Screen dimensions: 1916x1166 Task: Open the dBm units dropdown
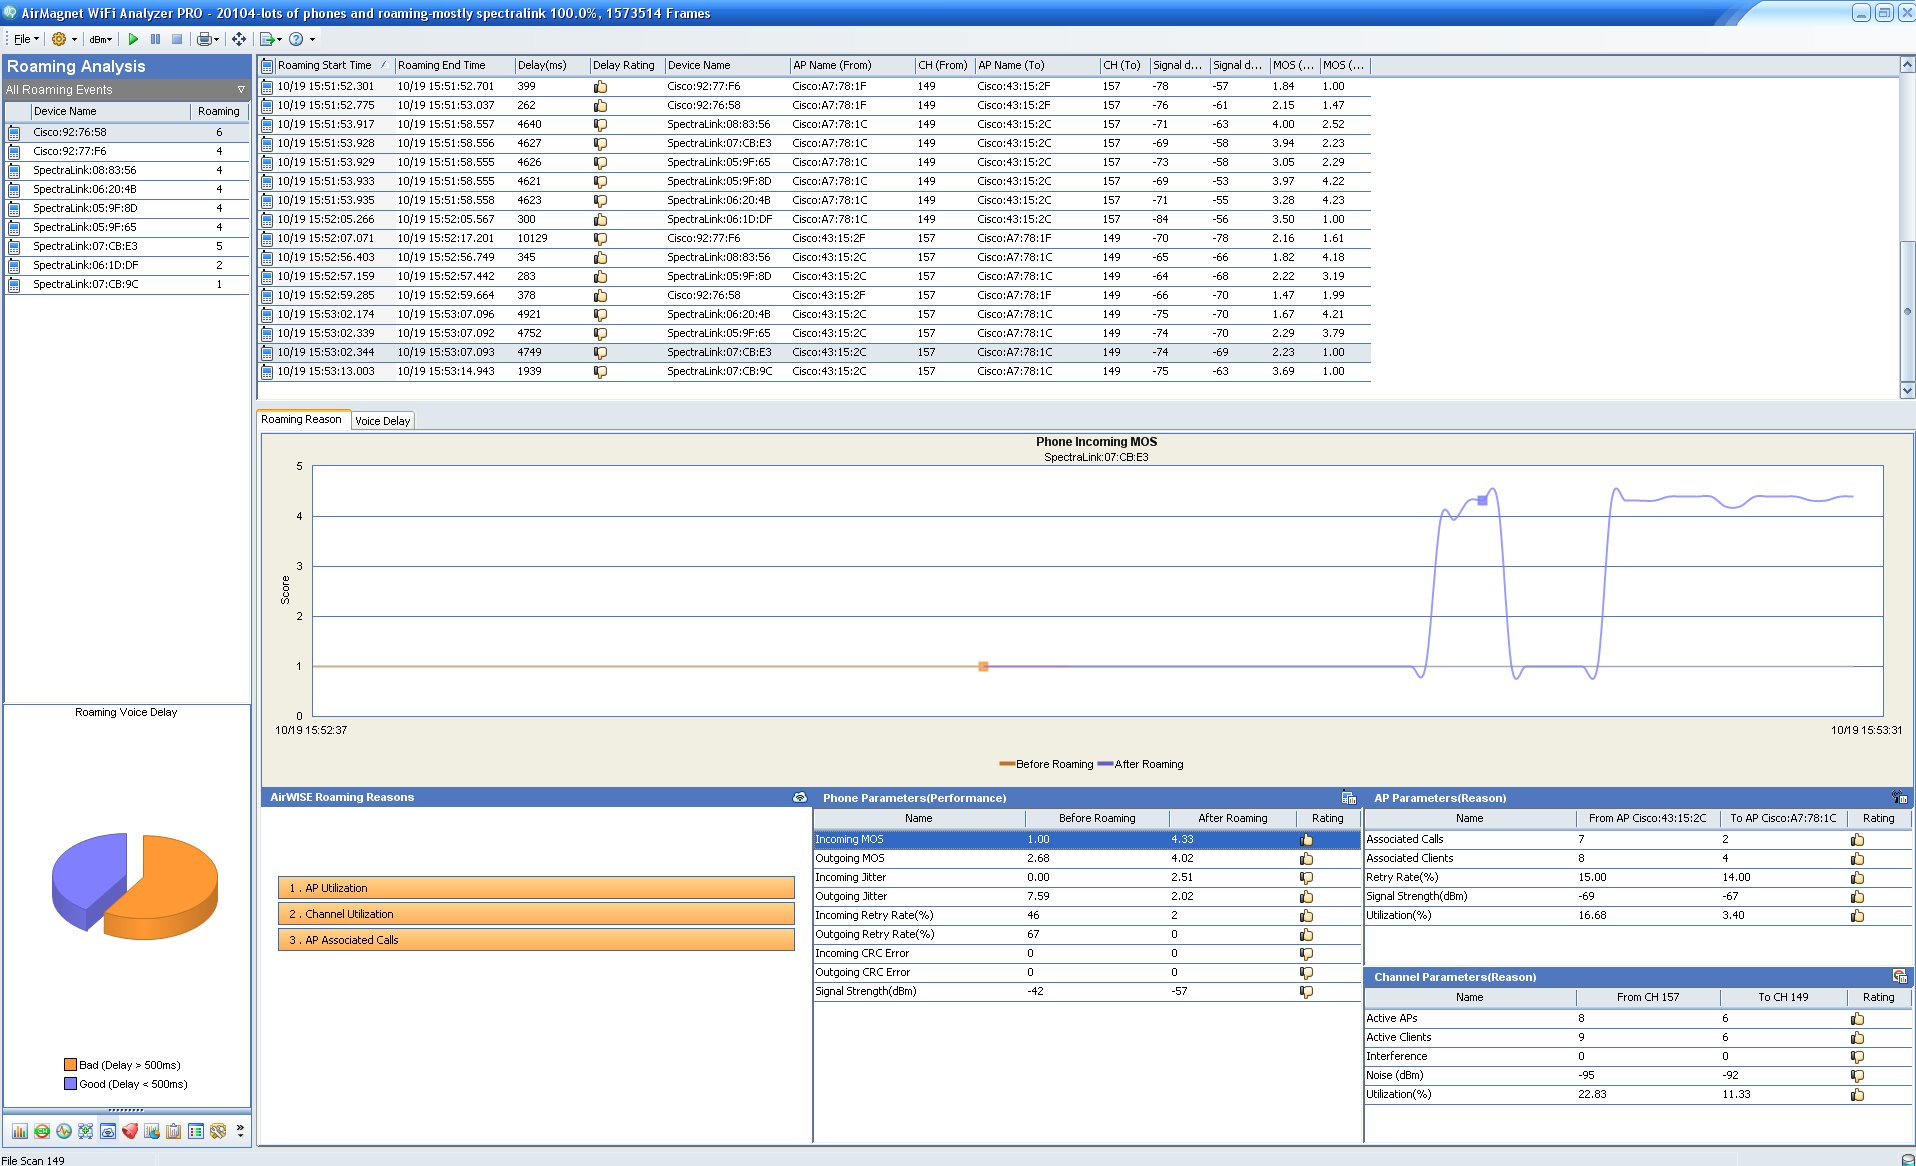click(100, 40)
